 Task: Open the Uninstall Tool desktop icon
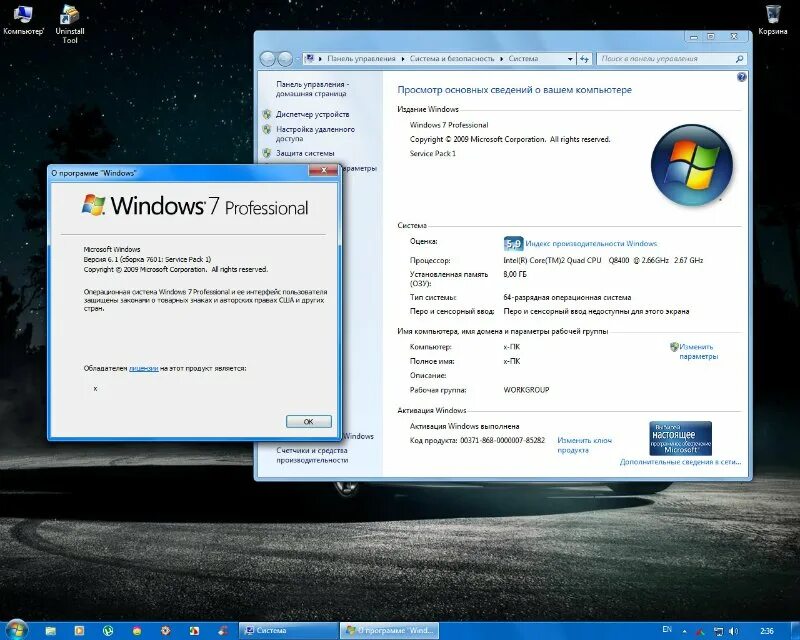point(70,24)
